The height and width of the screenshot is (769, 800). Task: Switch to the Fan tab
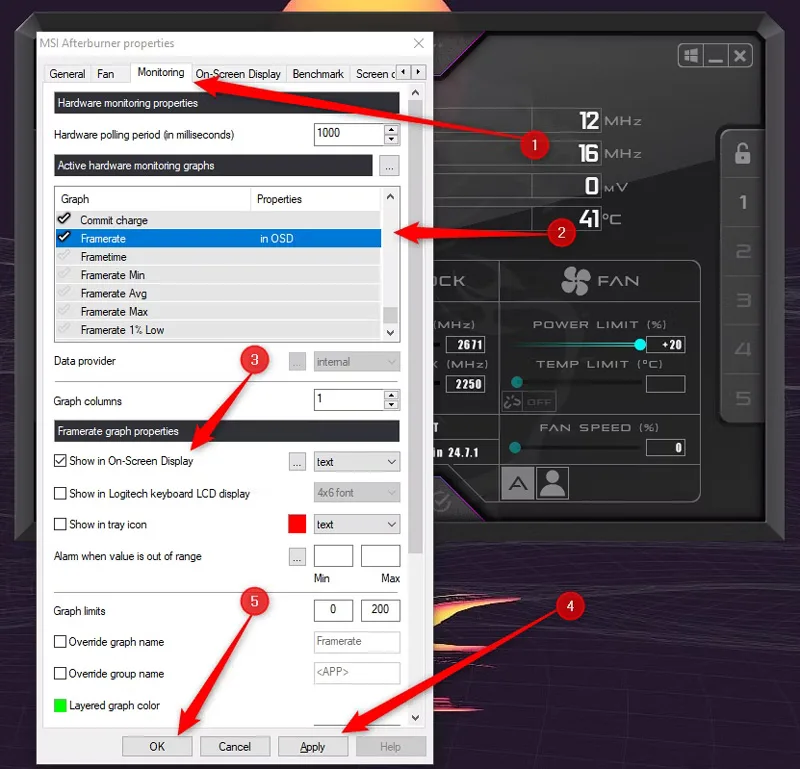pos(105,74)
